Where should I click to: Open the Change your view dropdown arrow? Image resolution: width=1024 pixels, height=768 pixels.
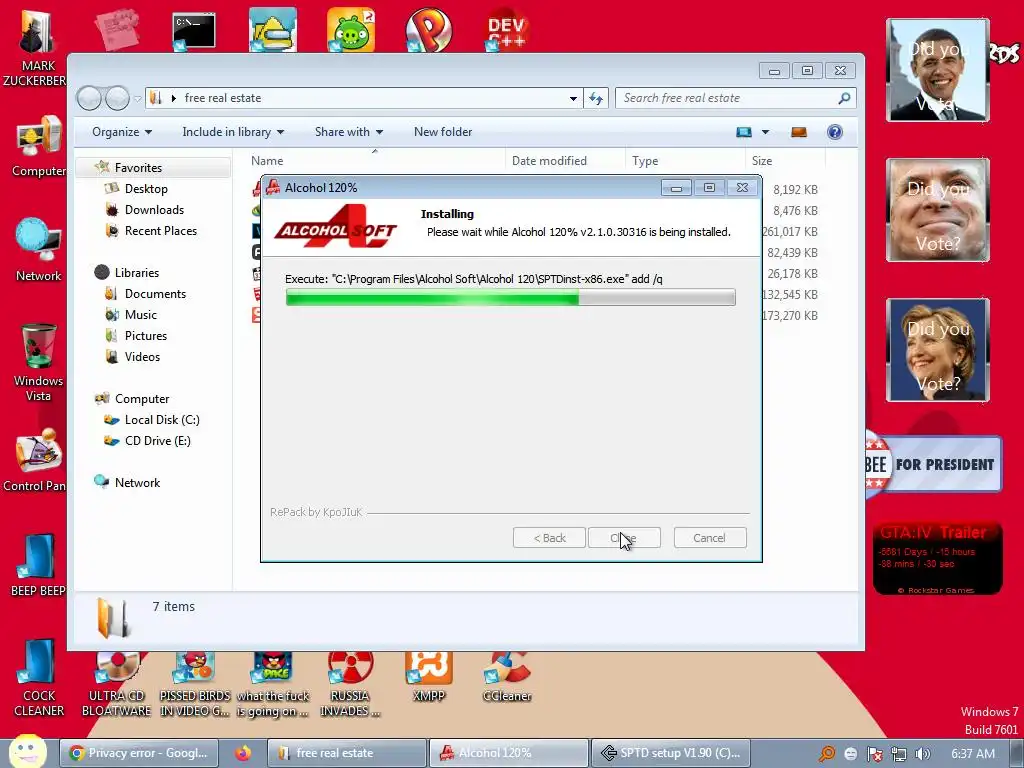[765, 132]
